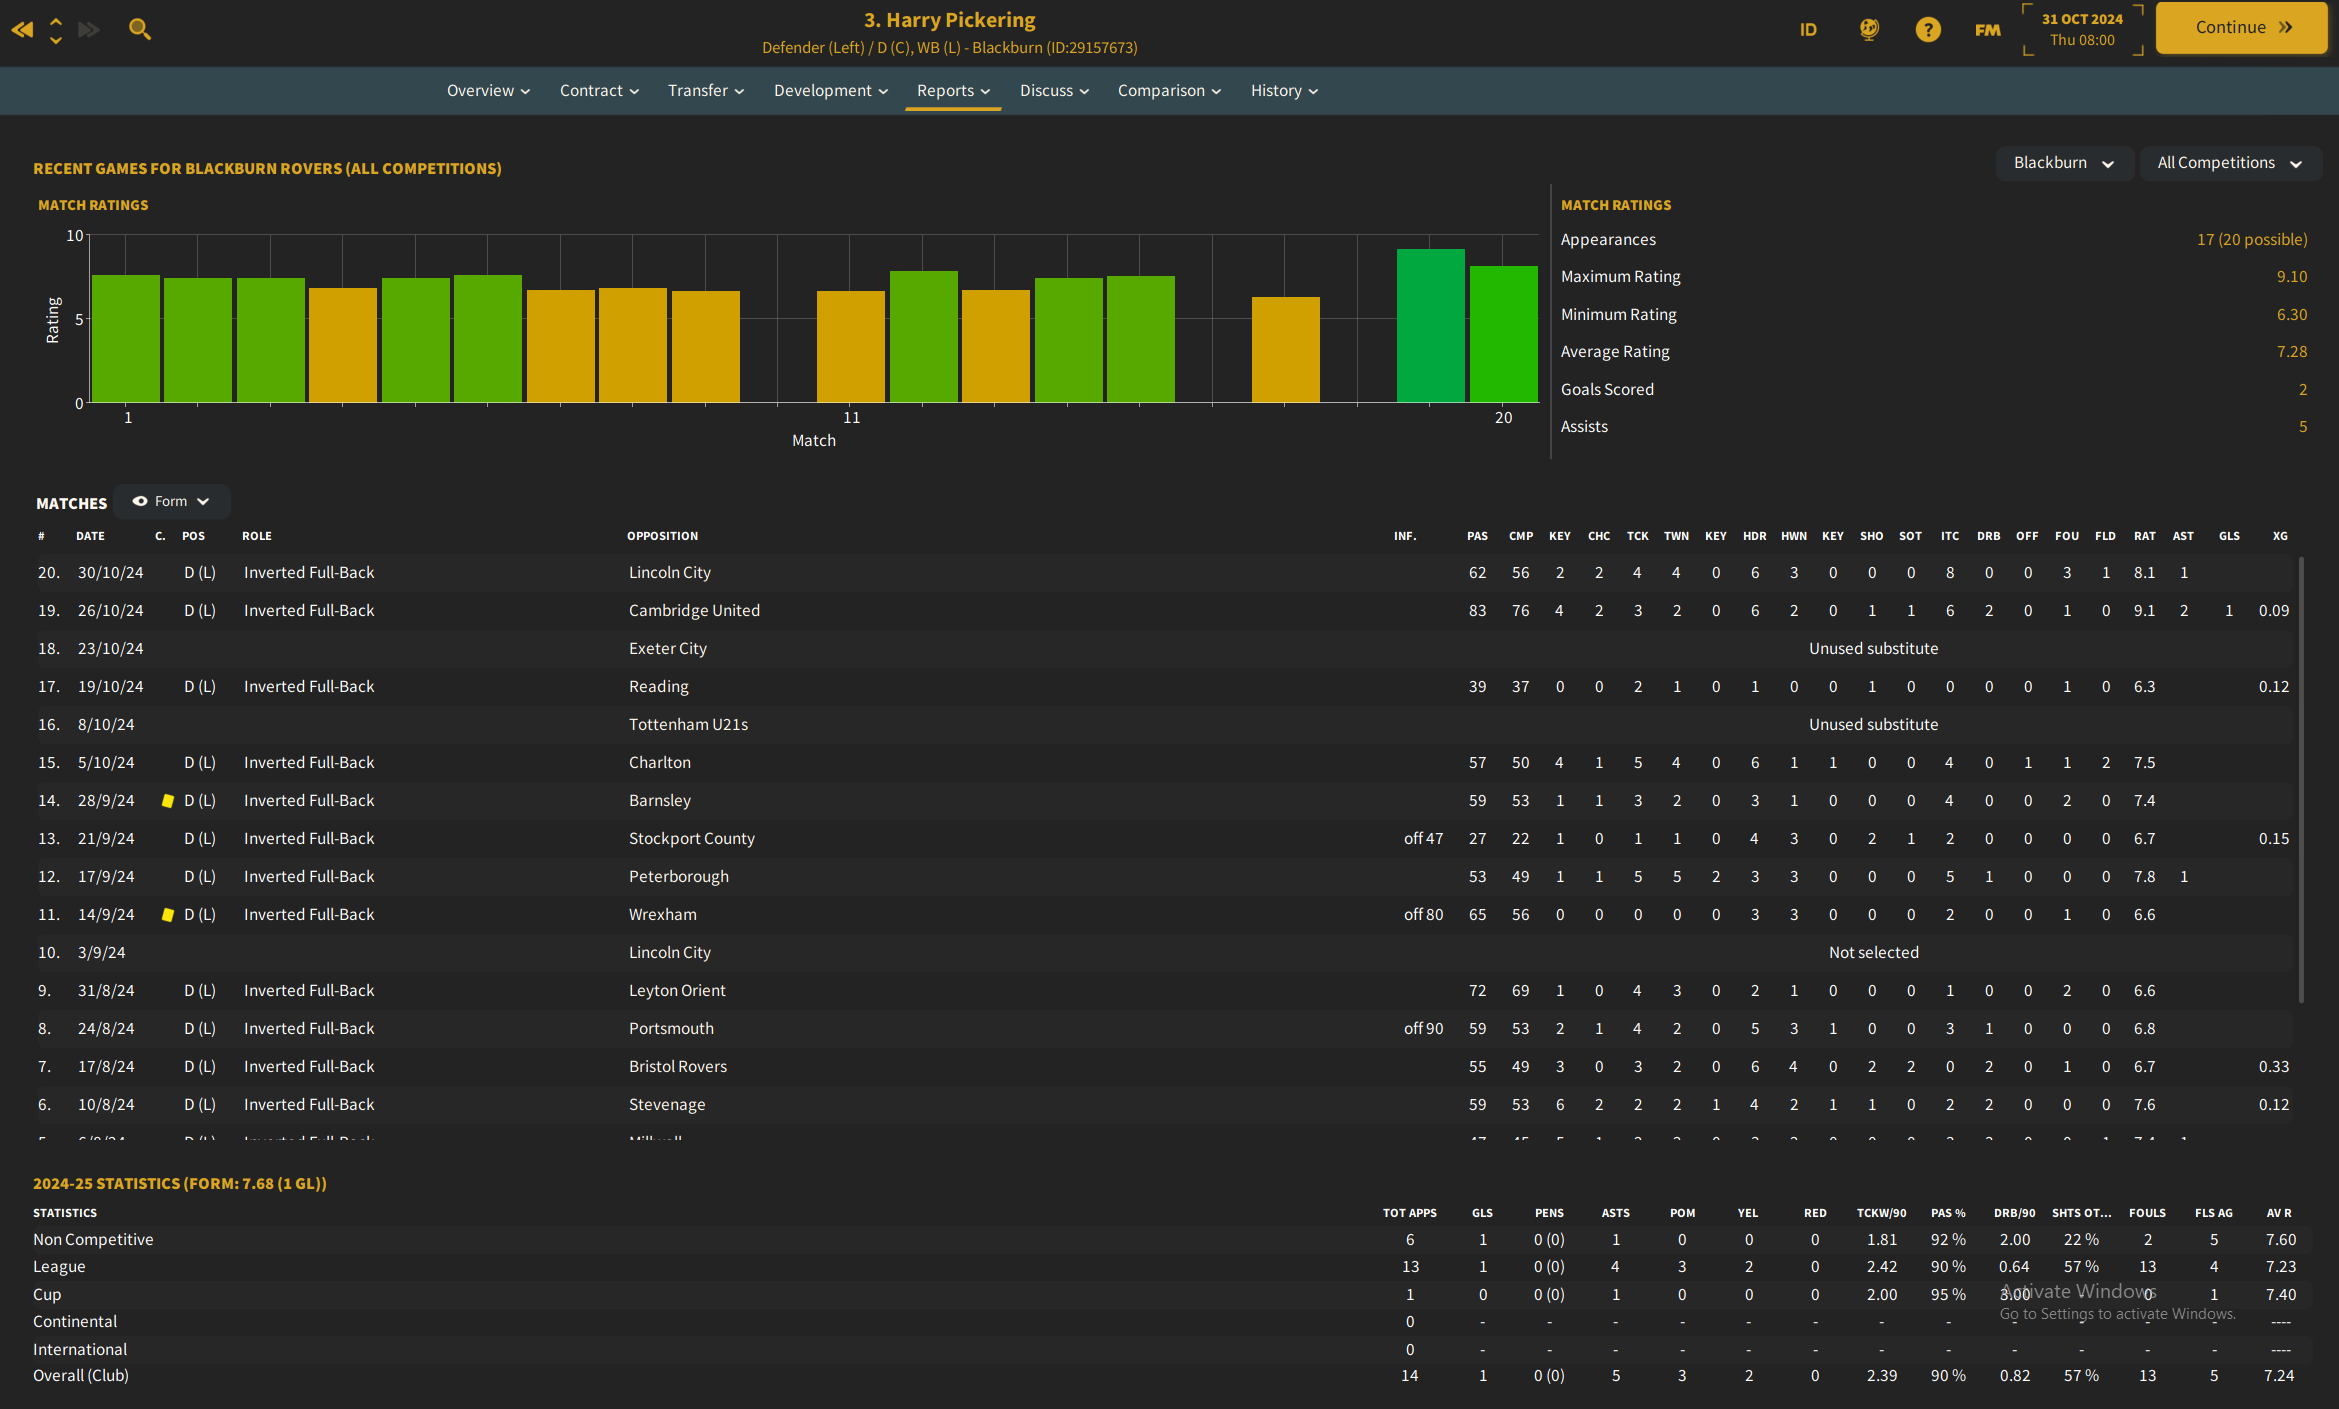Click the FM menu icon
This screenshot has height=1409, width=2339.
pyautogui.click(x=1987, y=30)
